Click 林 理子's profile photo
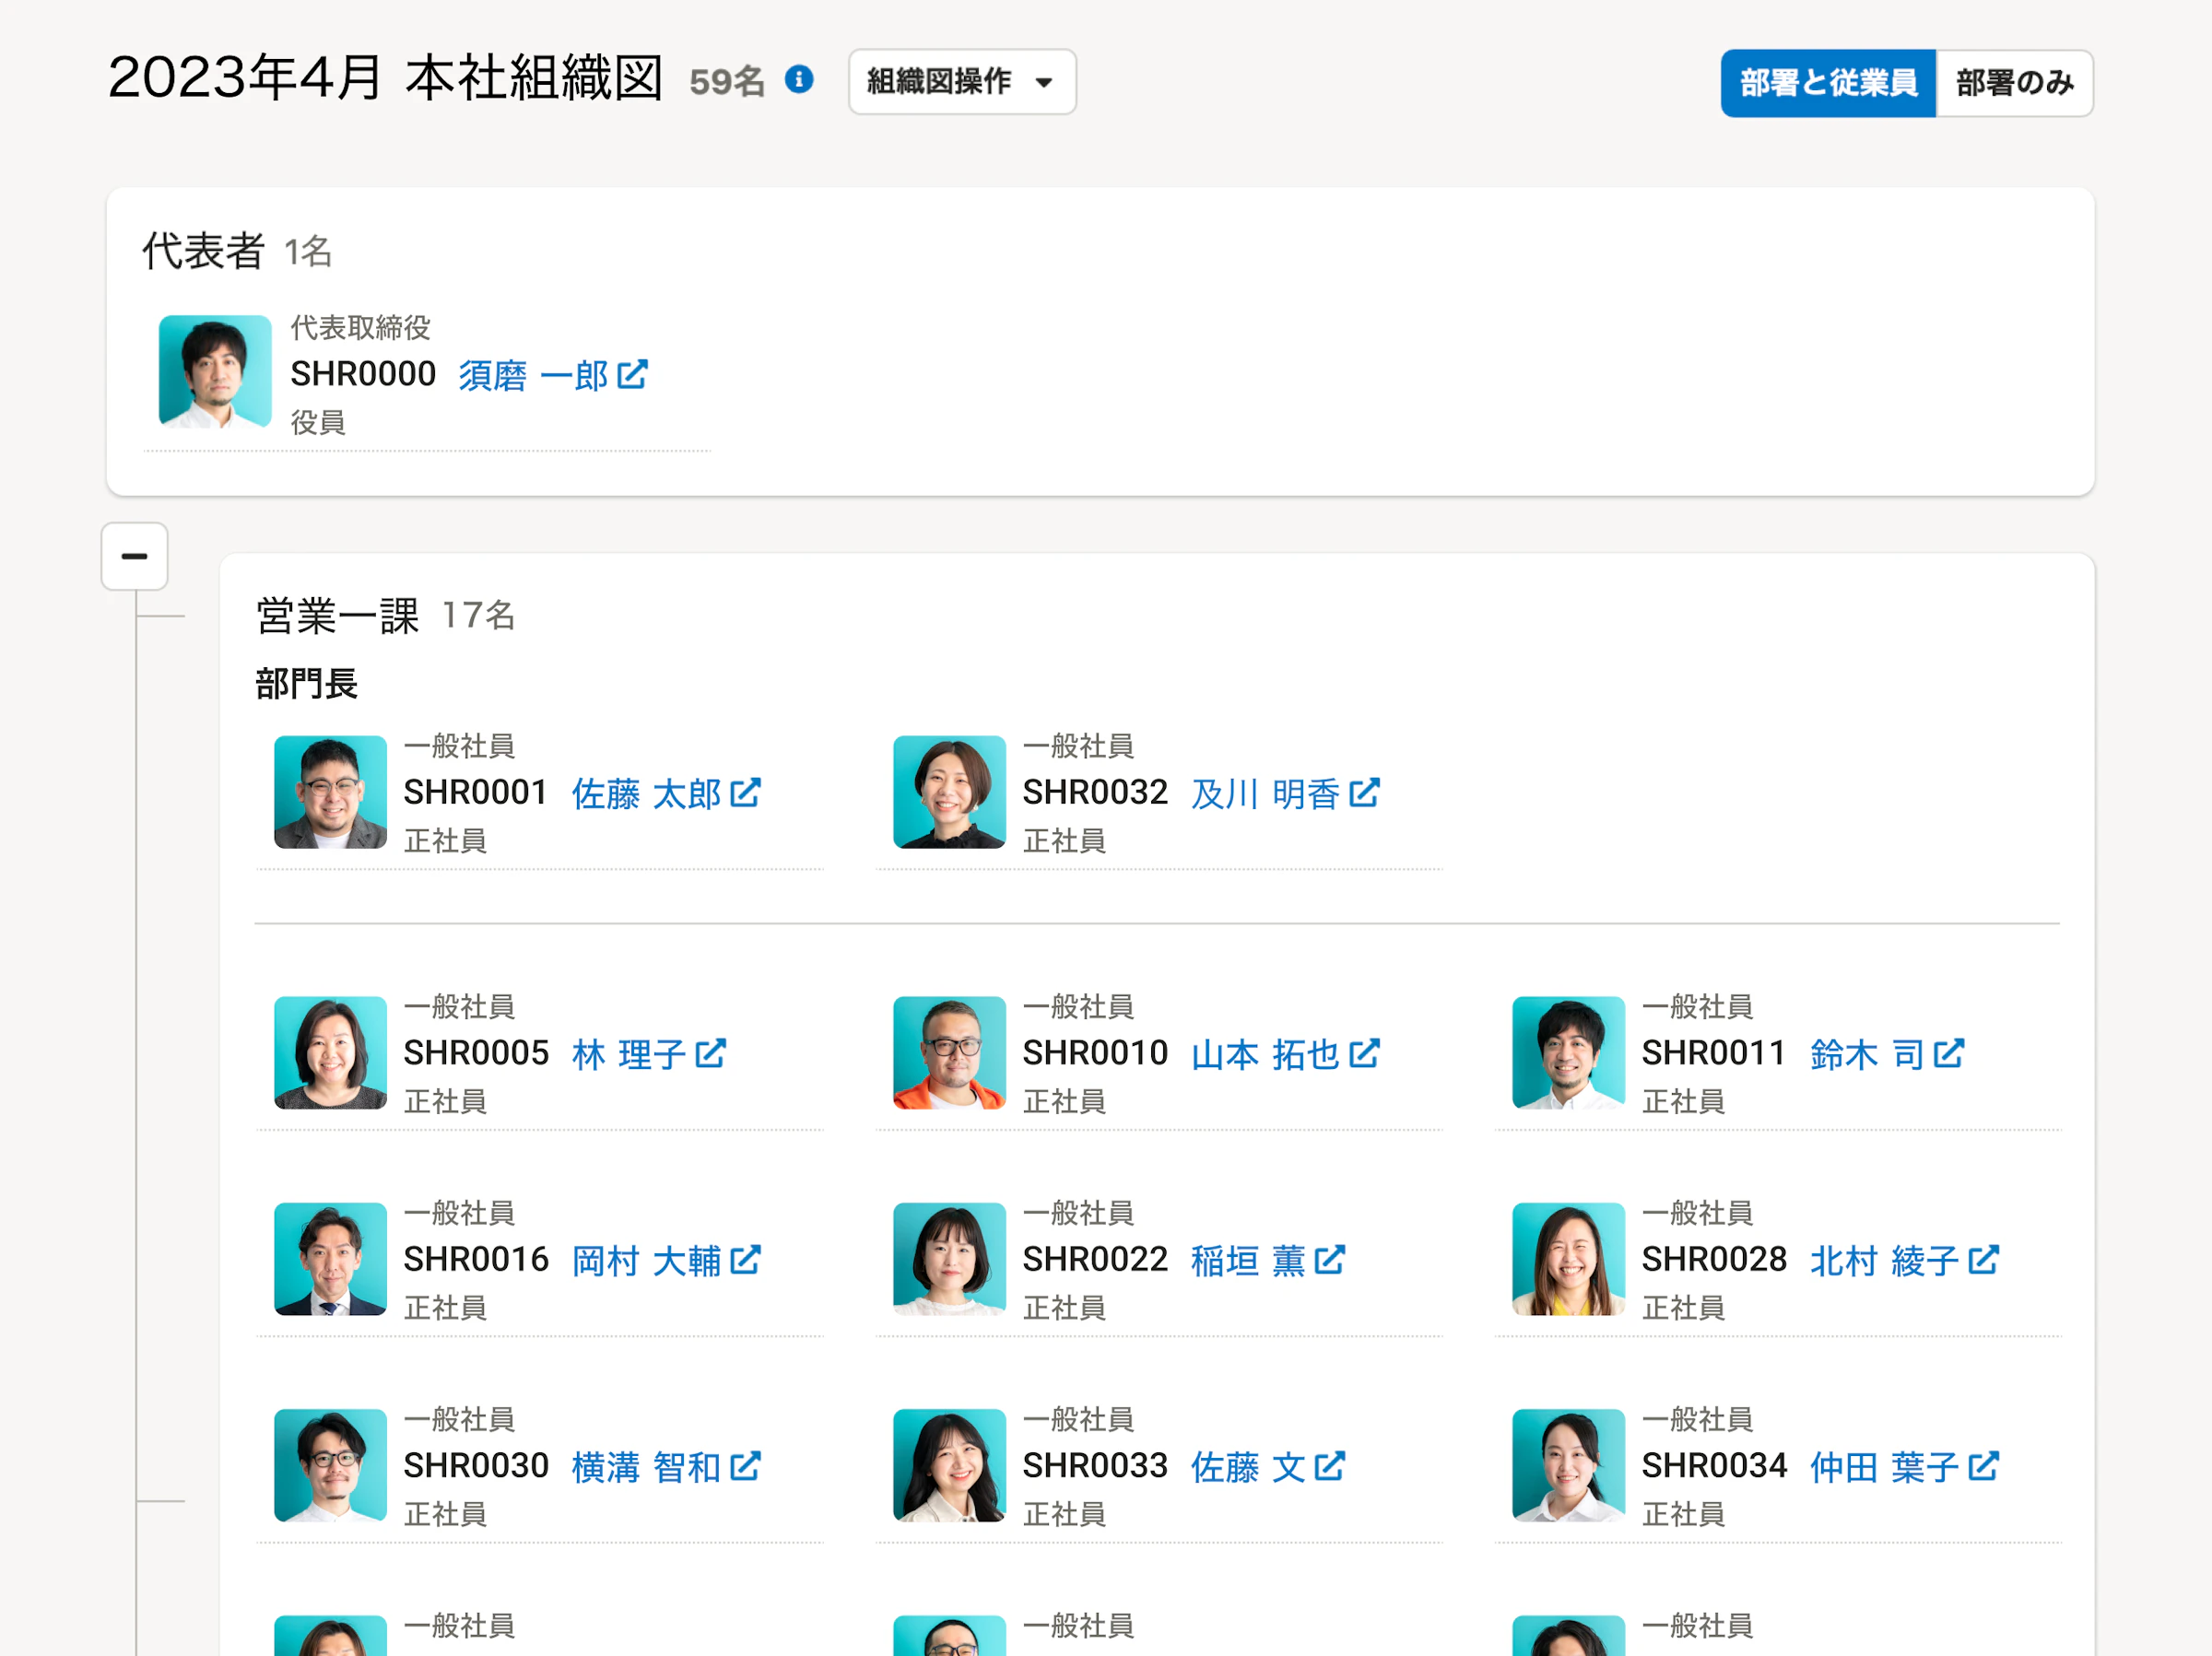The height and width of the screenshot is (1656, 2212). click(330, 1052)
